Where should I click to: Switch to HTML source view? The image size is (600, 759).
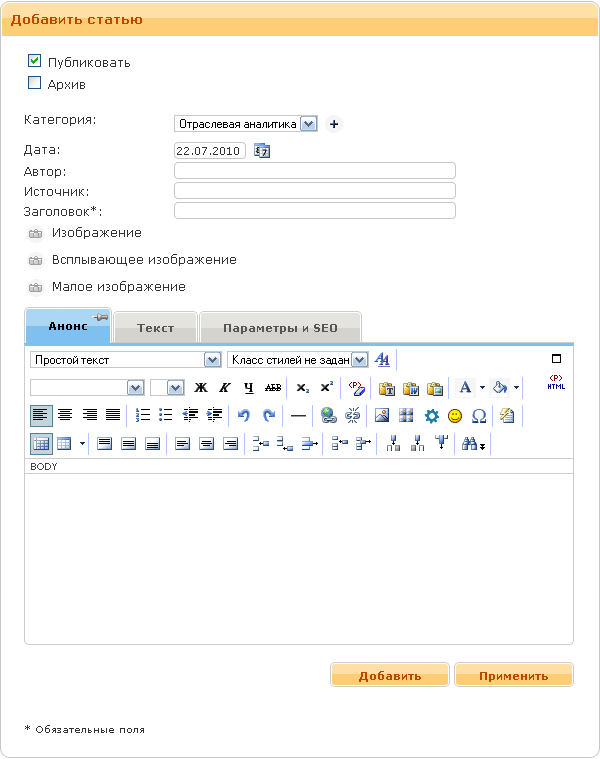point(556,382)
